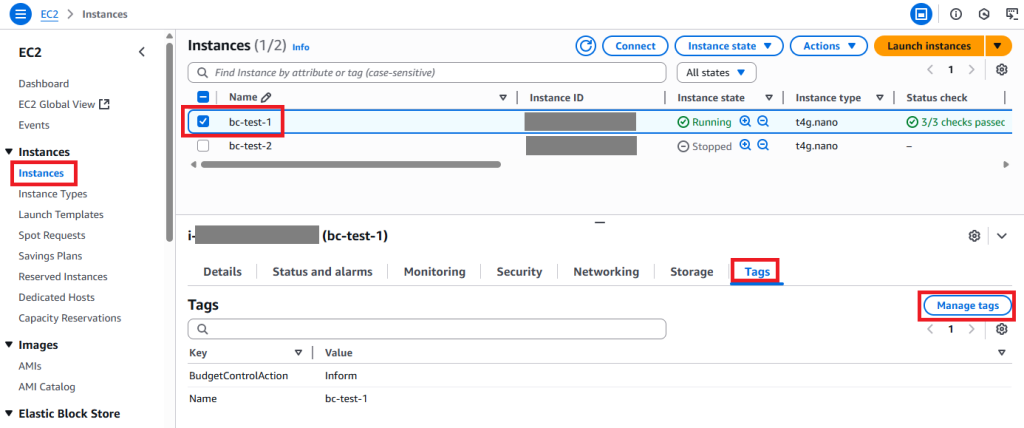
Task: Open Launch Templates in the sidebar
Action: coord(61,214)
